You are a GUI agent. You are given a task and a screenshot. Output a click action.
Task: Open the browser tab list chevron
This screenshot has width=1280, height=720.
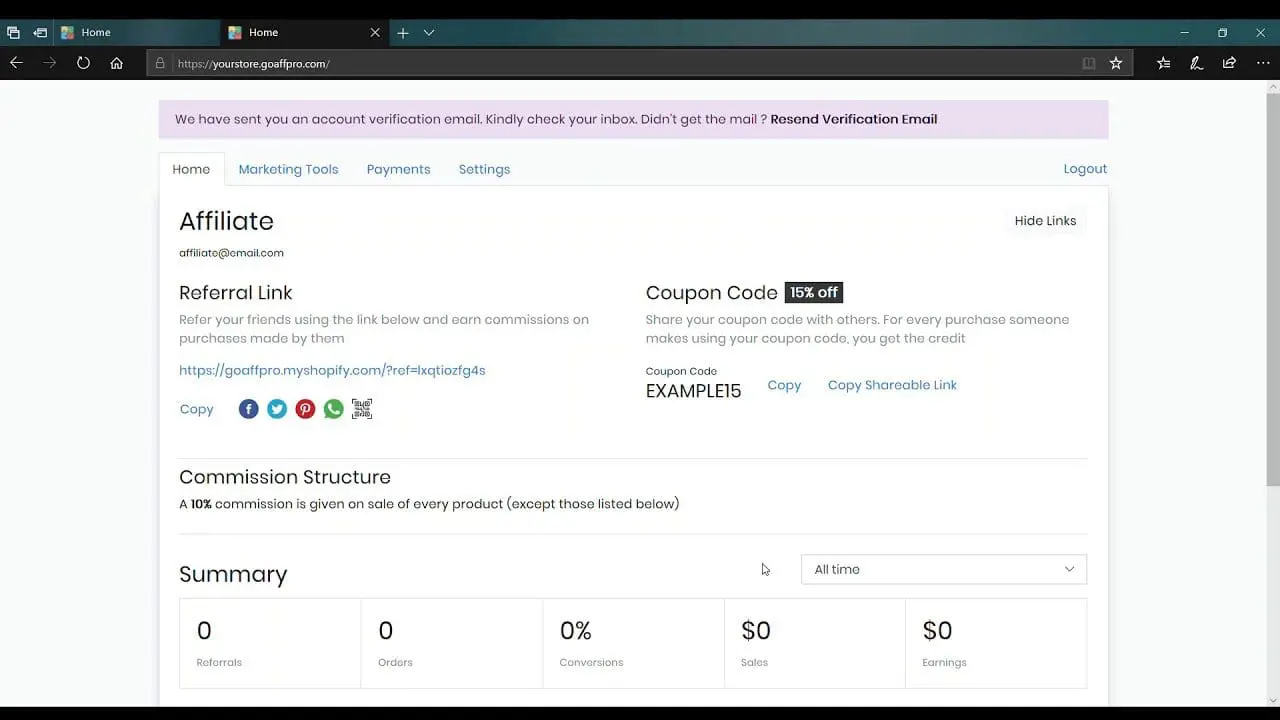429,33
